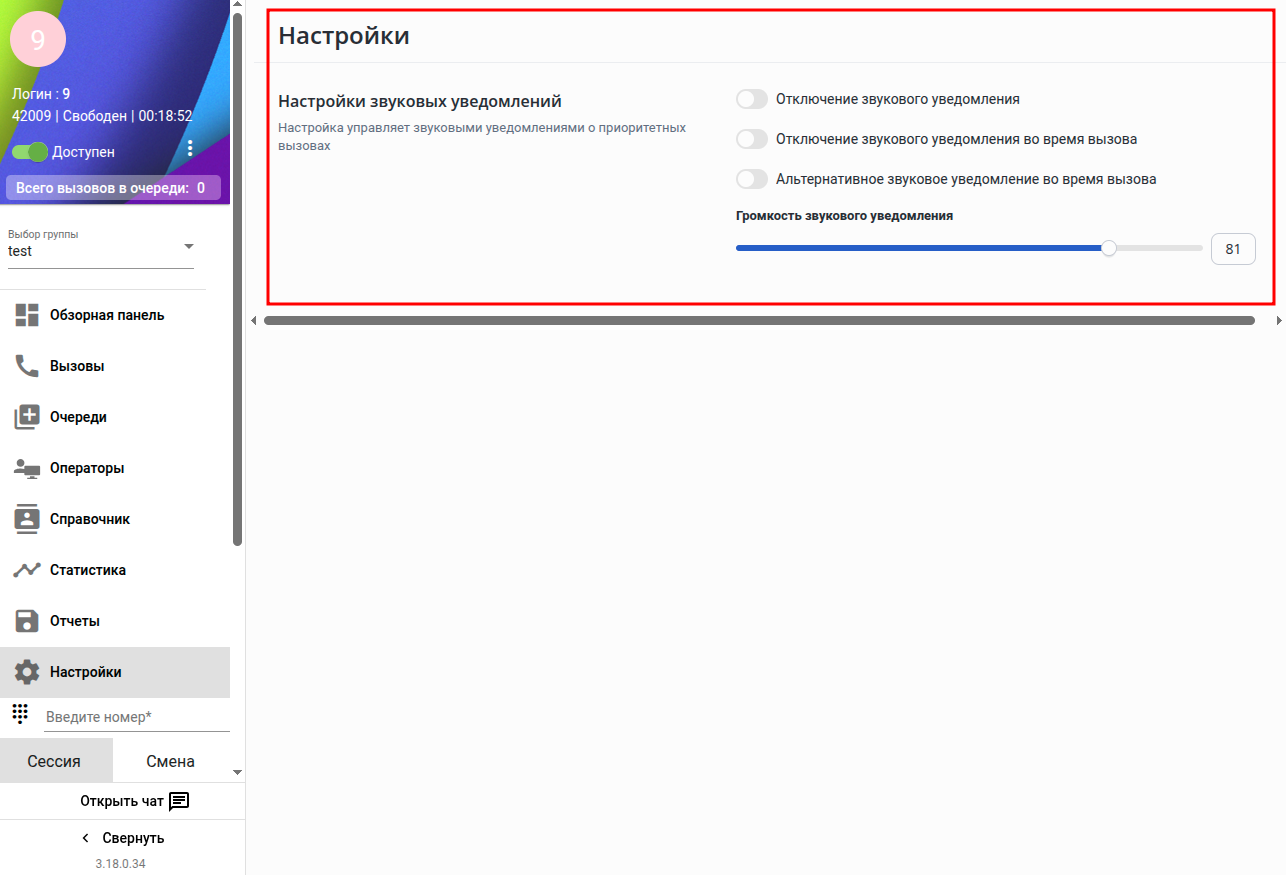Select the Операторы icon
1286x875 pixels.
27,468
